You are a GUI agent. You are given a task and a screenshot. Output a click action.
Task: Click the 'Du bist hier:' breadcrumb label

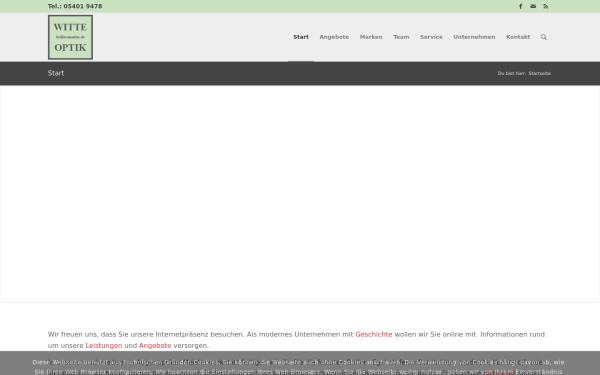point(512,73)
